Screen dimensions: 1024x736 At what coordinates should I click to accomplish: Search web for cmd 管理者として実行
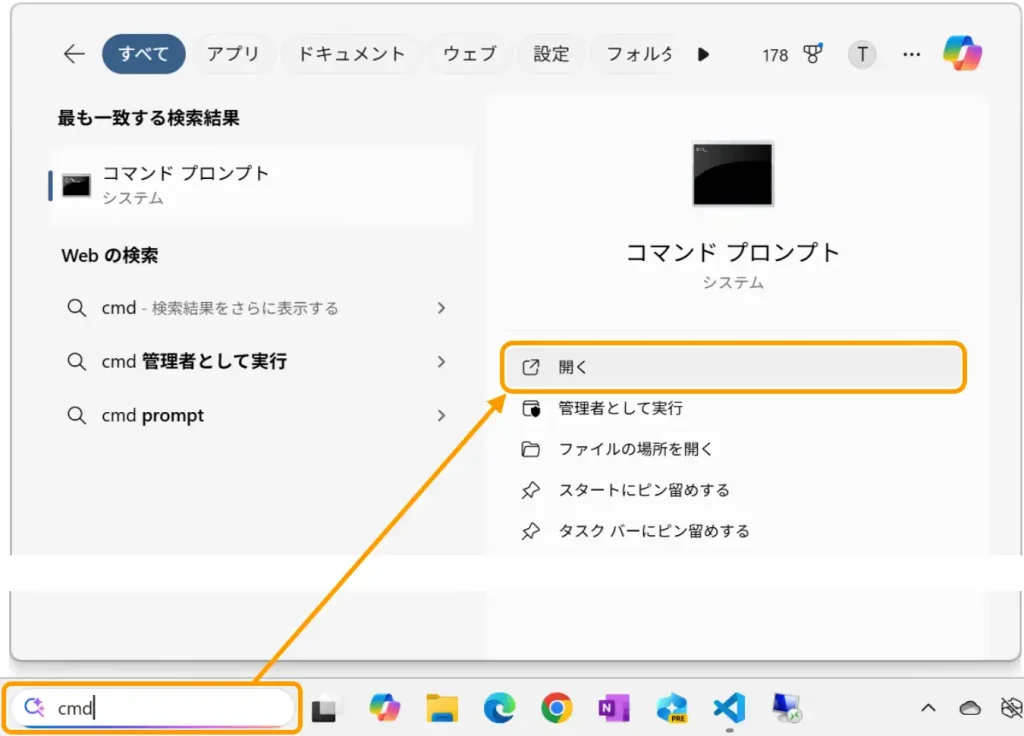pos(194,361)
